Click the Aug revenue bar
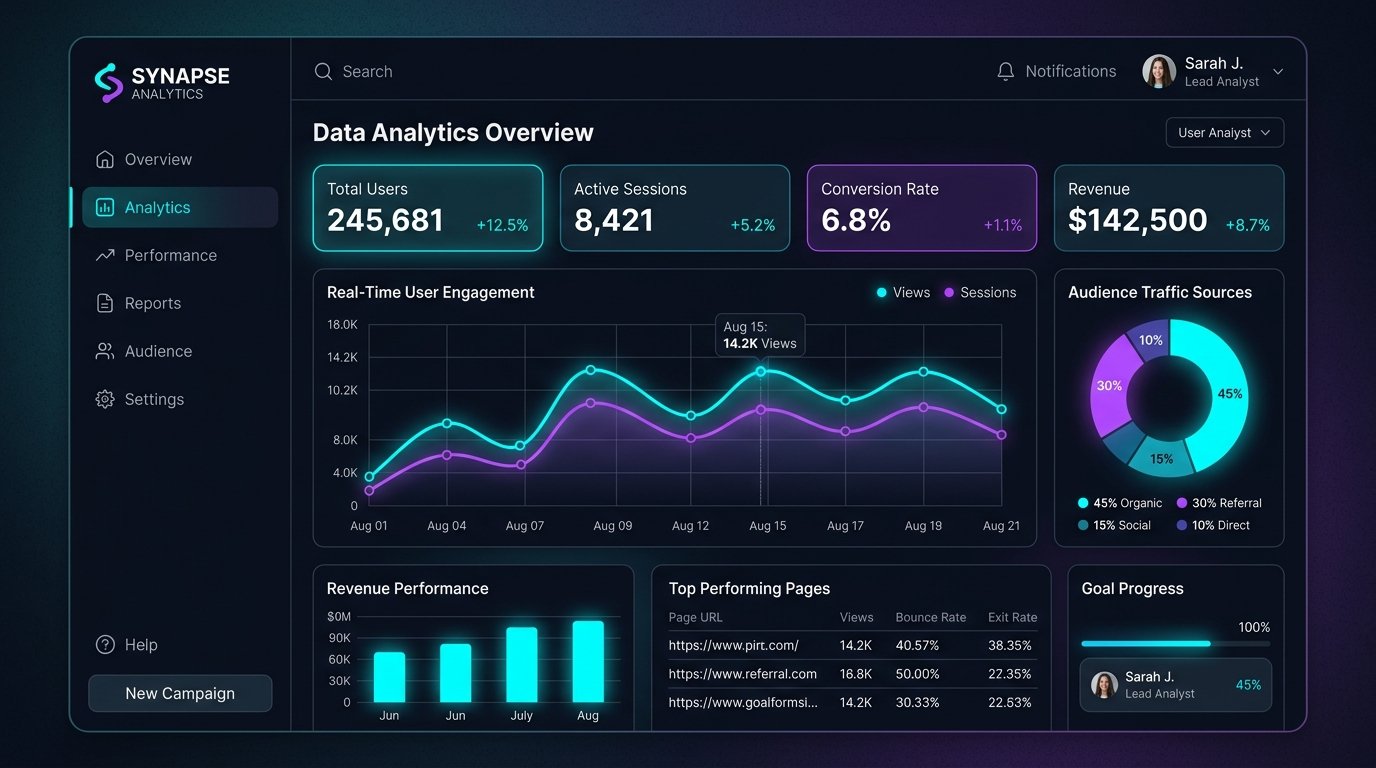The width and height of the screenshot is (1376, 768). (x=588, y=661)
